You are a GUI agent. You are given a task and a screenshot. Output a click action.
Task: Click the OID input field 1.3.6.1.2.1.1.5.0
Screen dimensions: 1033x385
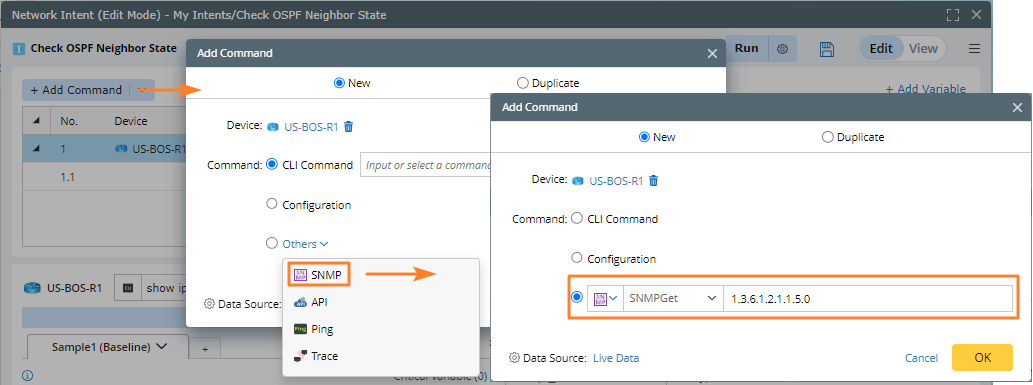tap(868, 299)
